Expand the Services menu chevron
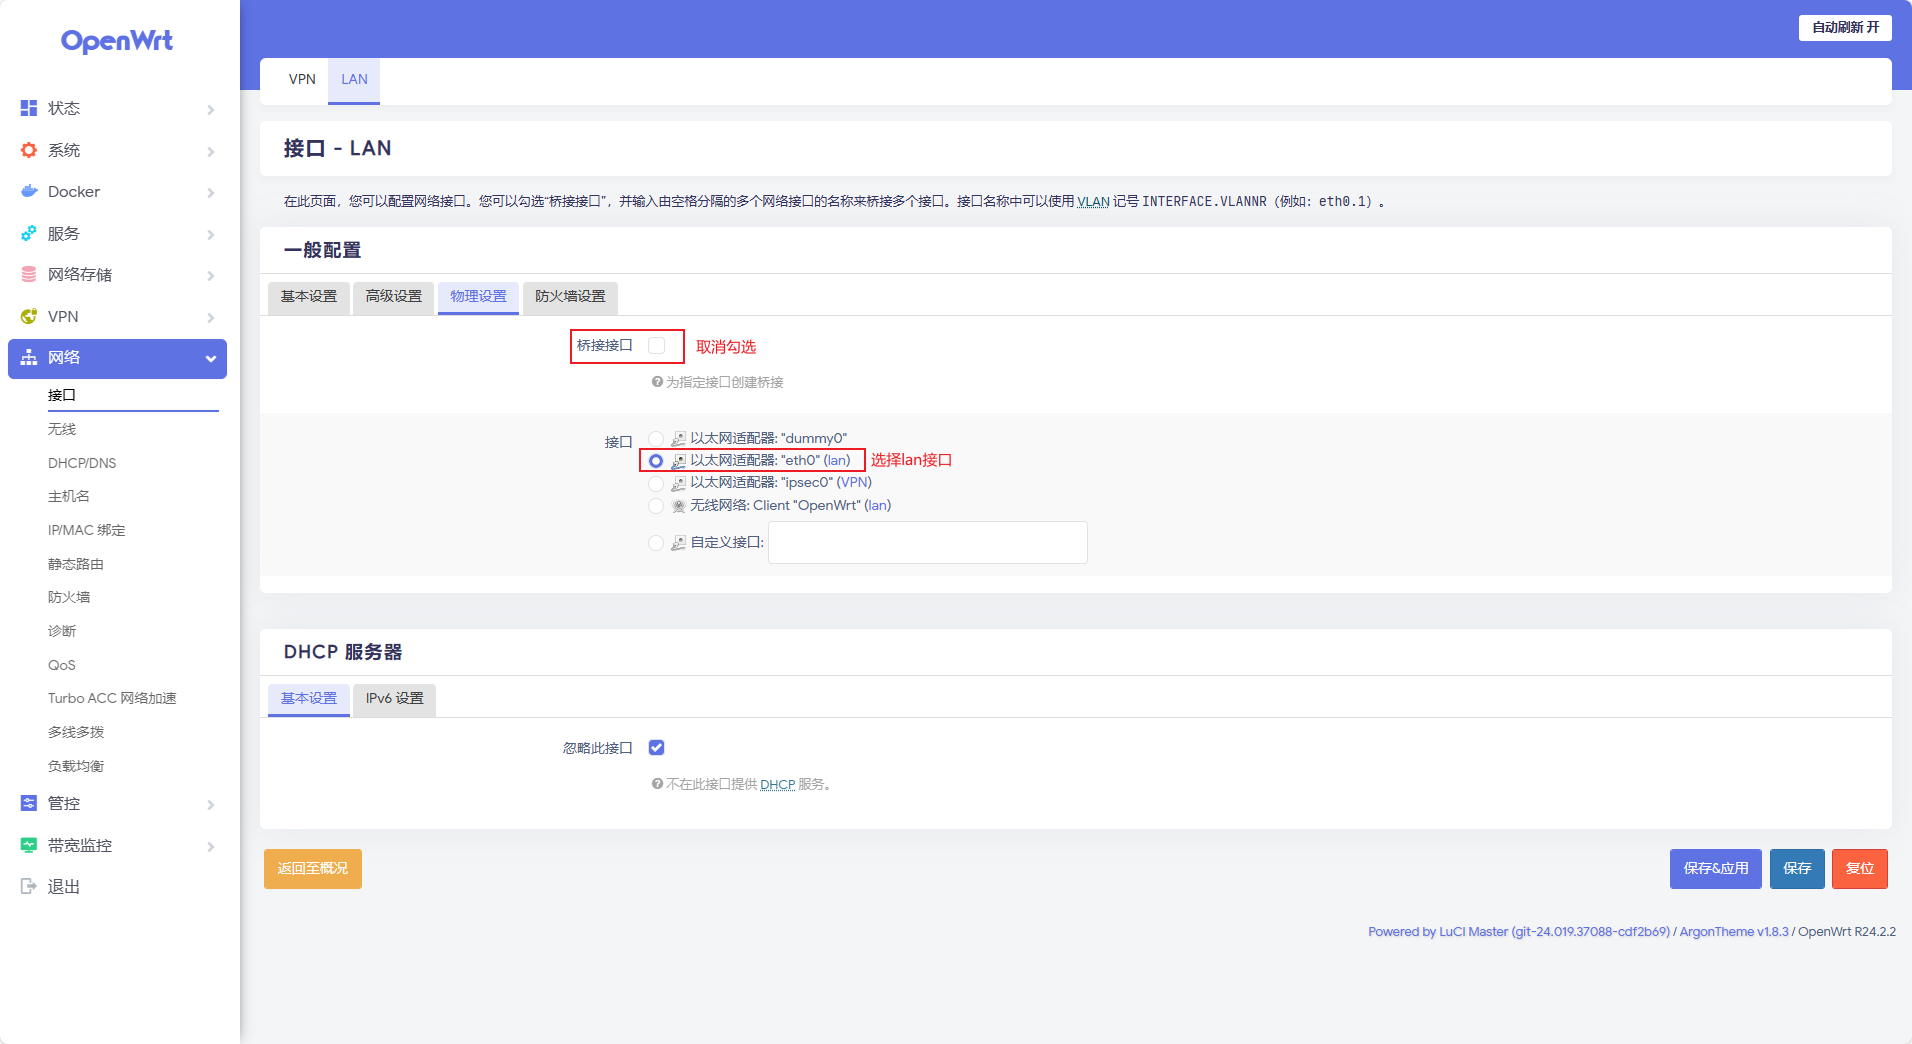This screenshot has height=1044, width=1912. (210, 234)
